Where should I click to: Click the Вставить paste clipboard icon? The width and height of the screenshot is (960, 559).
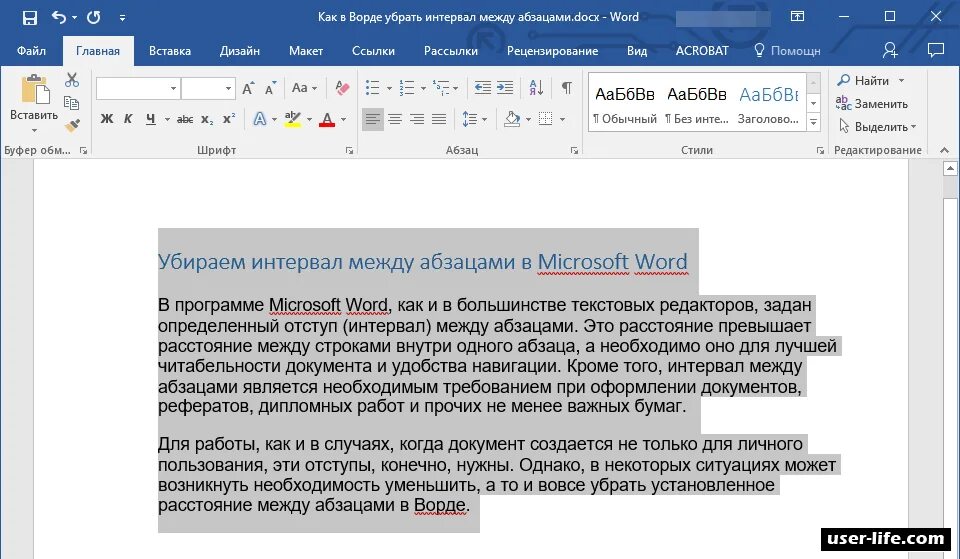pos(34,89)
